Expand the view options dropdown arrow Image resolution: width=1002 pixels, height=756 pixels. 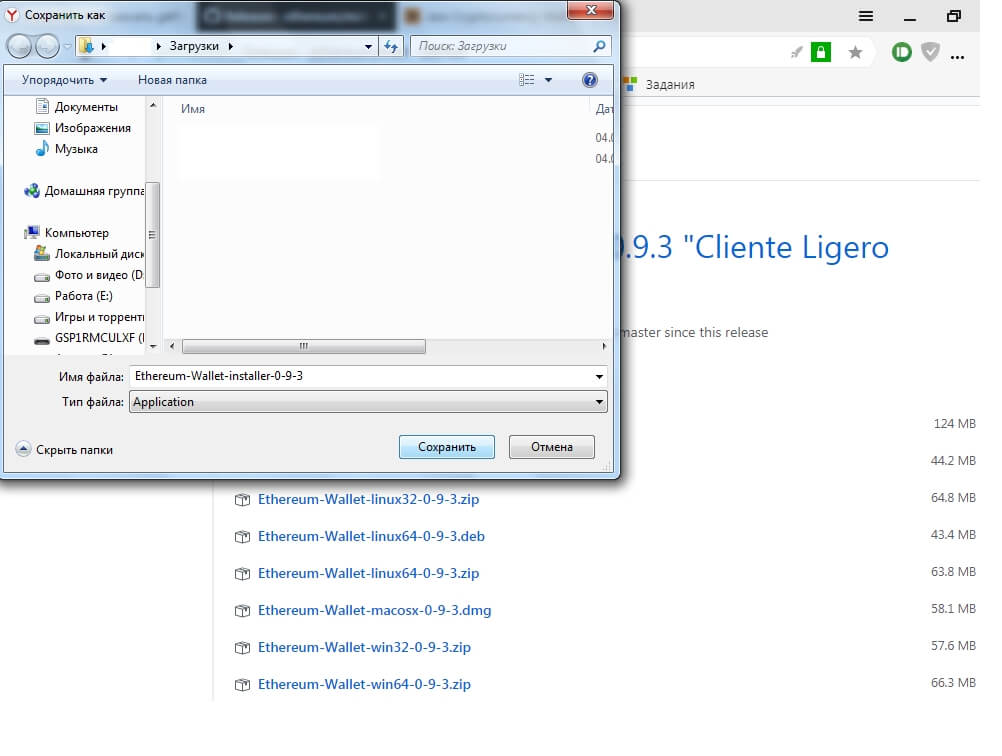tap(548, 80)
